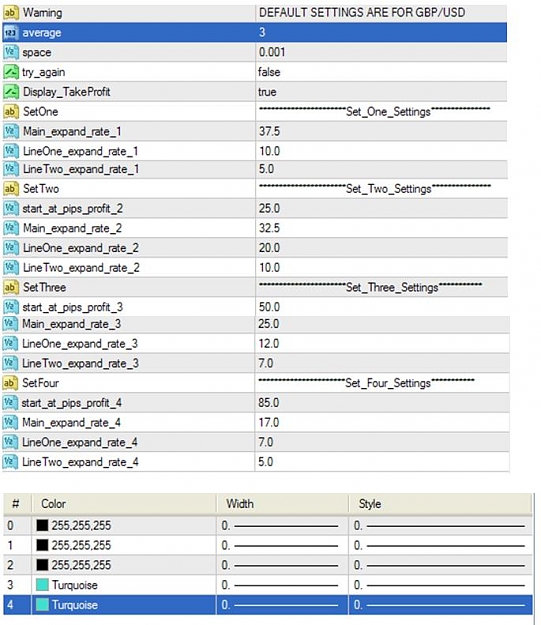Click the integer icon next to average
Viewport: 541px width, 625px height.
10,33
